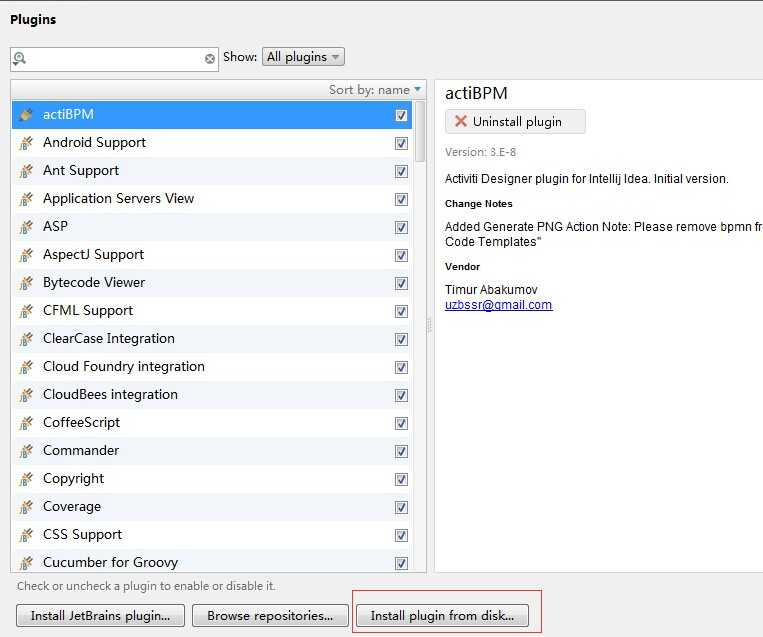Click the Cucumber for Groovy plugin icon

click(26, 563)
